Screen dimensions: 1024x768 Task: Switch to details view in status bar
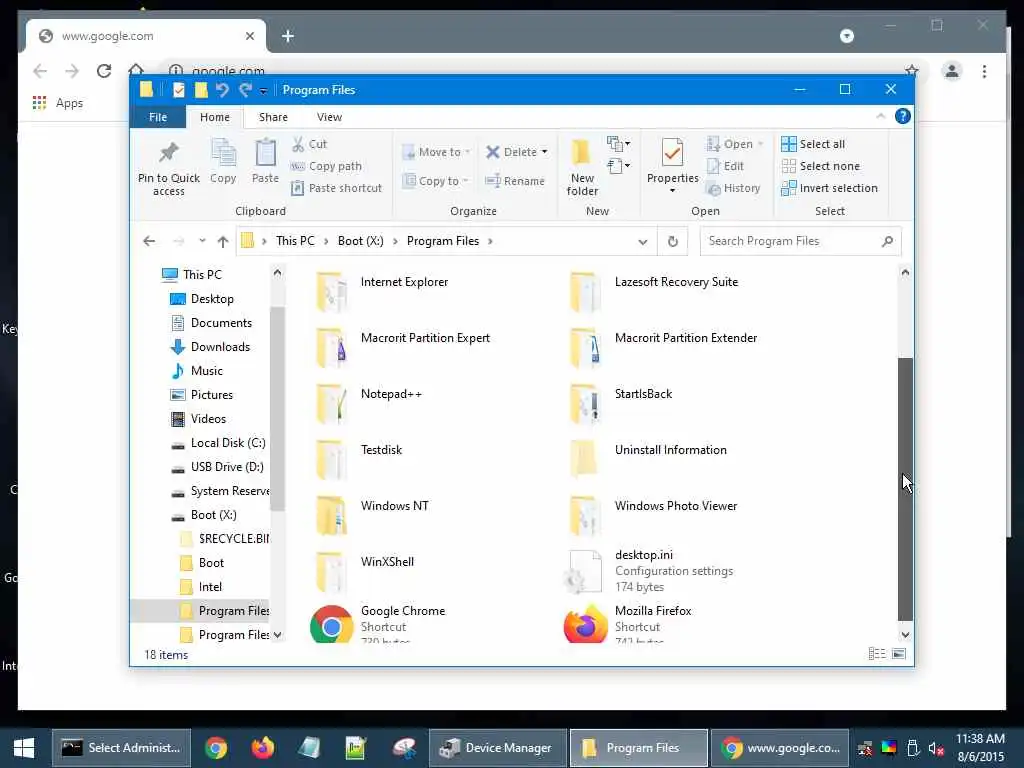(x=877, y=654)
